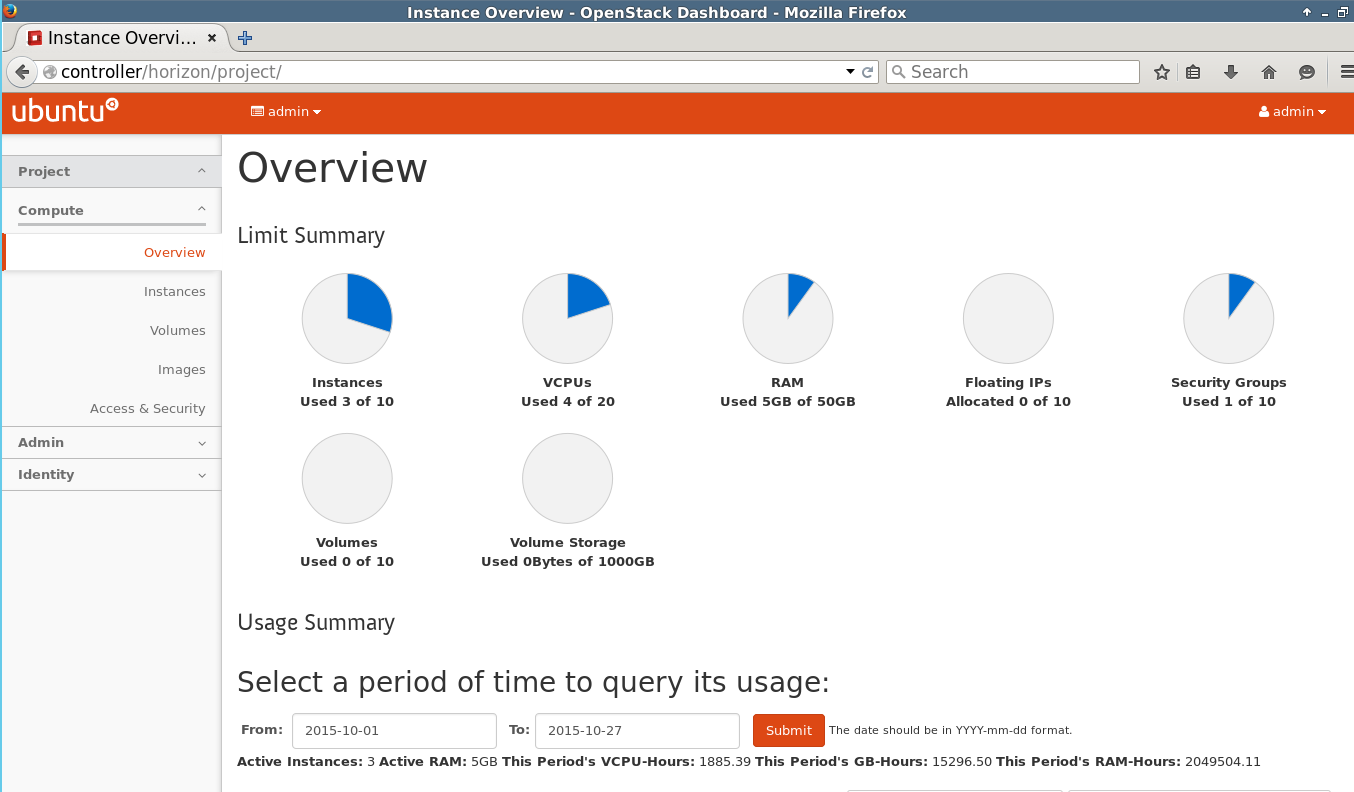Click the Firefox icon in title bar
This screenshot has height=792, width=1354.
(x=10, y=11)
